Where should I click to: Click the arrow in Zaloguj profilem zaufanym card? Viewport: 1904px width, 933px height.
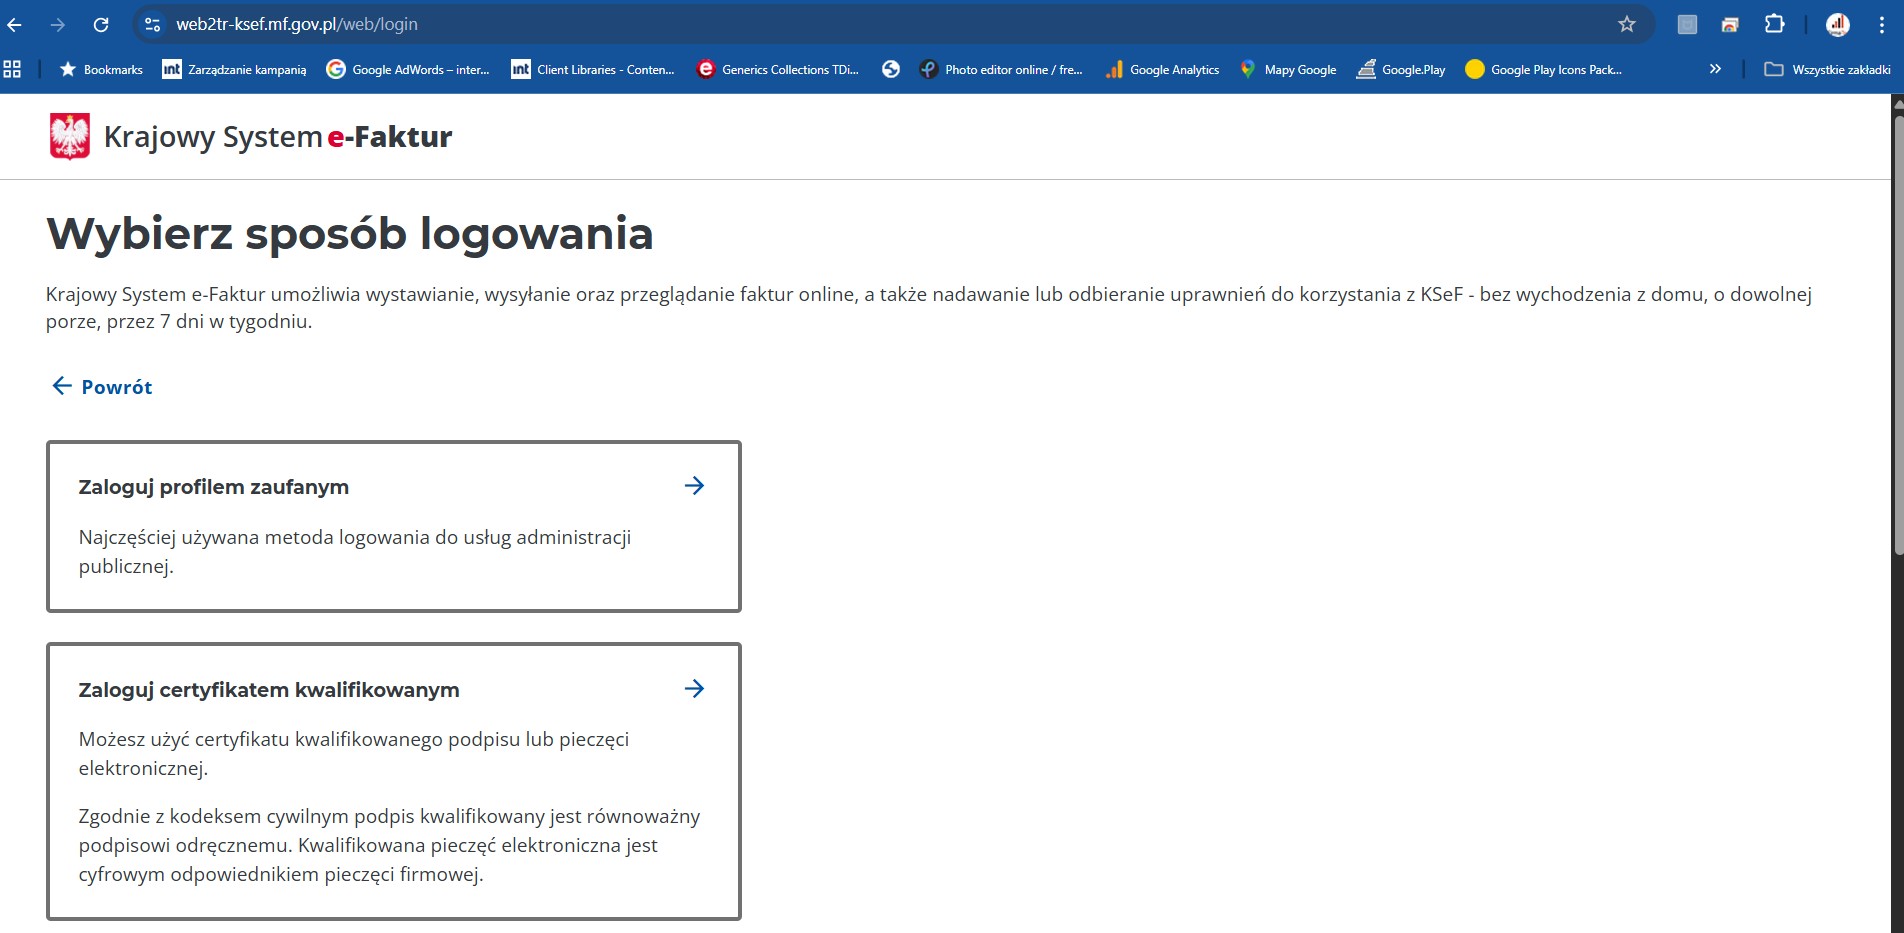point(694,486)
